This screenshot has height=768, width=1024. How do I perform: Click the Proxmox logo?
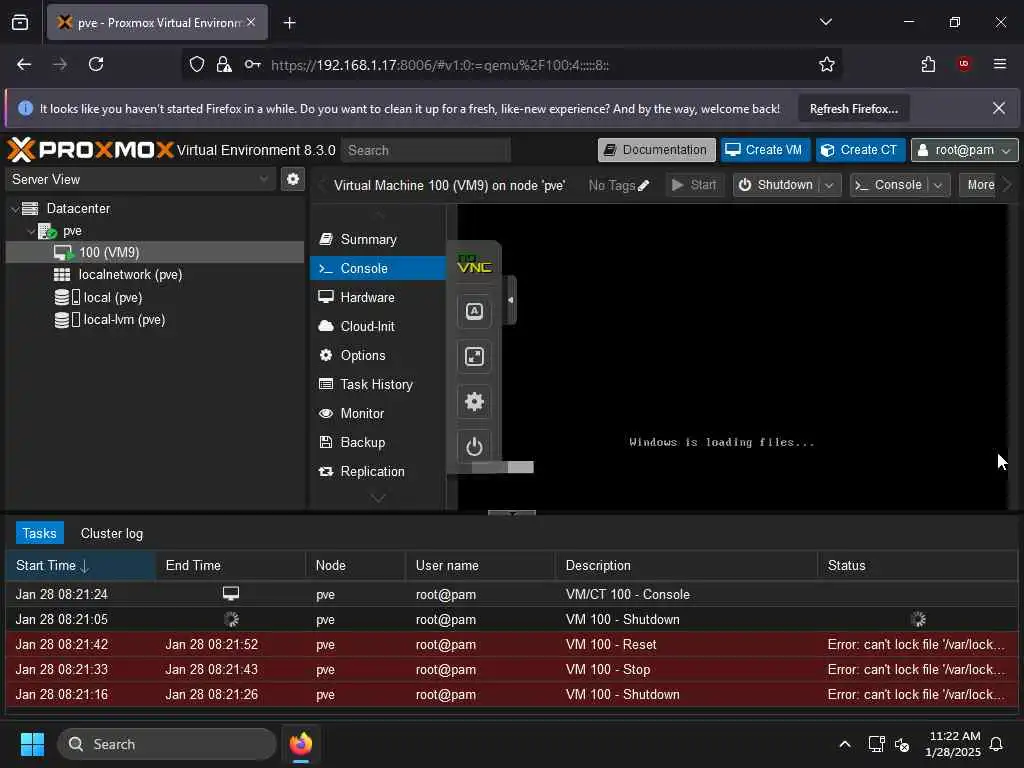[x=91, y=150]
